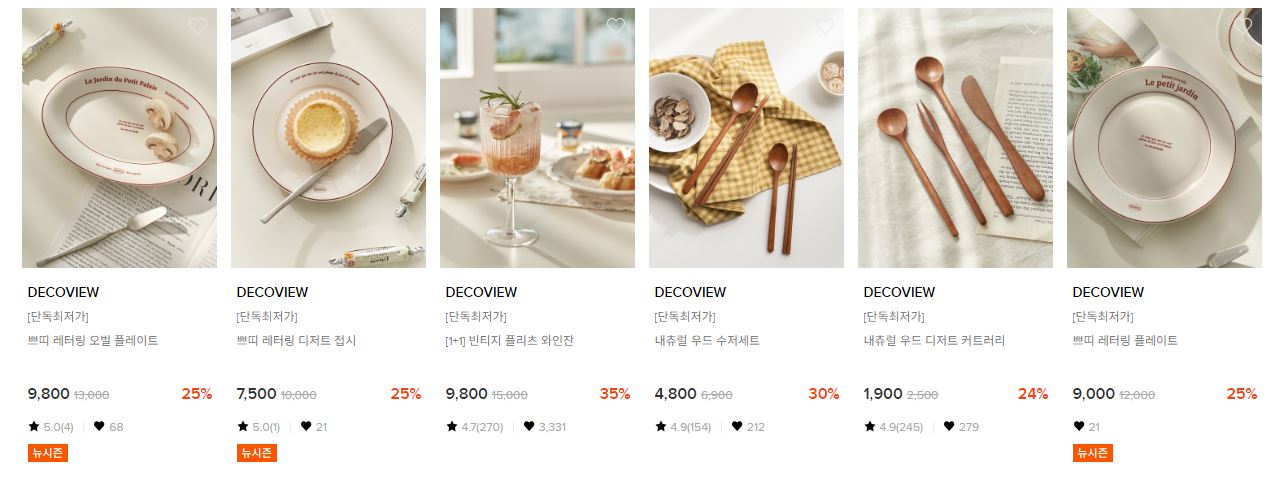Click heart on dessert cutlery photo

tap(1034, 27)
